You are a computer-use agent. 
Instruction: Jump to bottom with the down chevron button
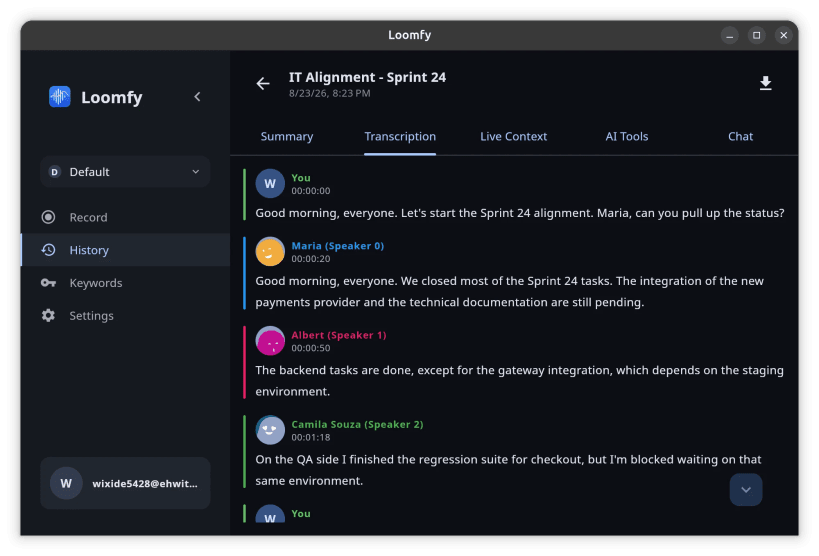click(x=746, y=490)
